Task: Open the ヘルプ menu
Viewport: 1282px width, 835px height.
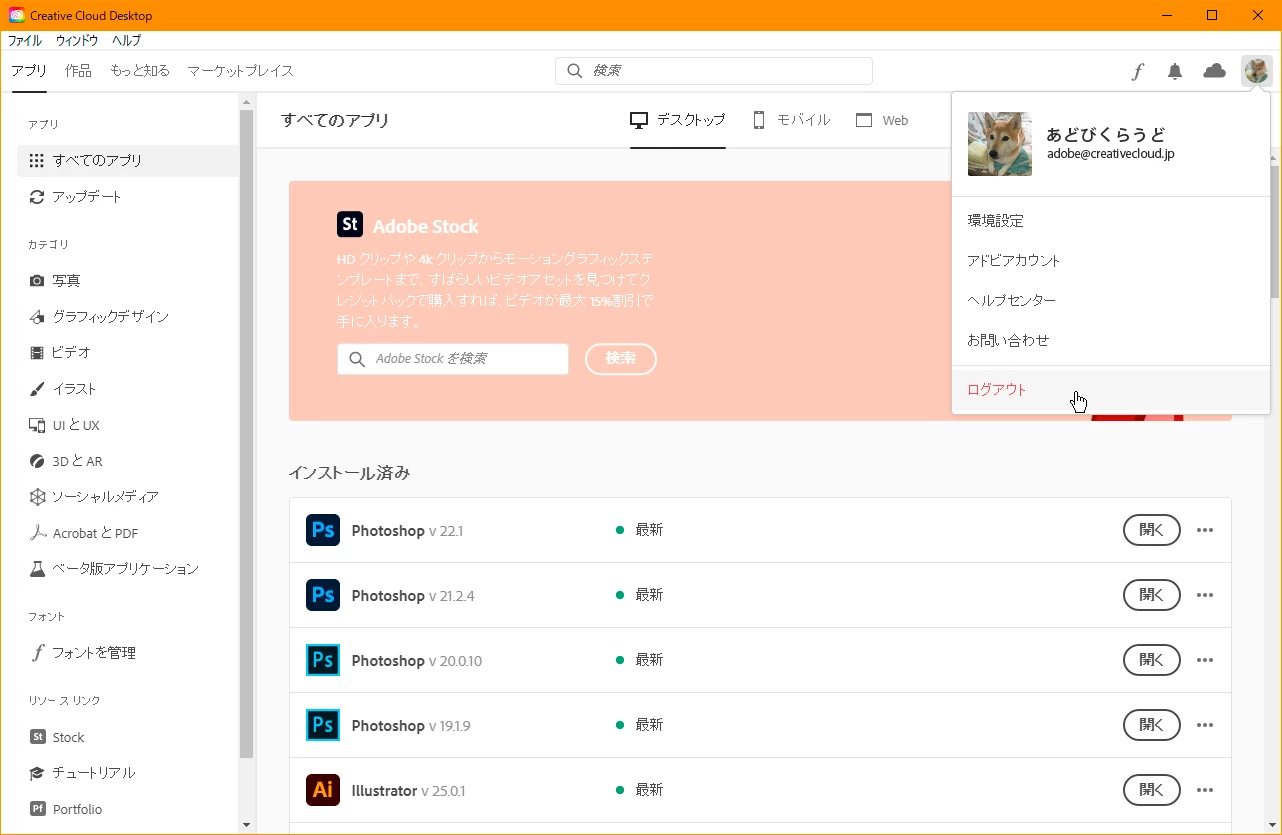Action: [126, 41]
